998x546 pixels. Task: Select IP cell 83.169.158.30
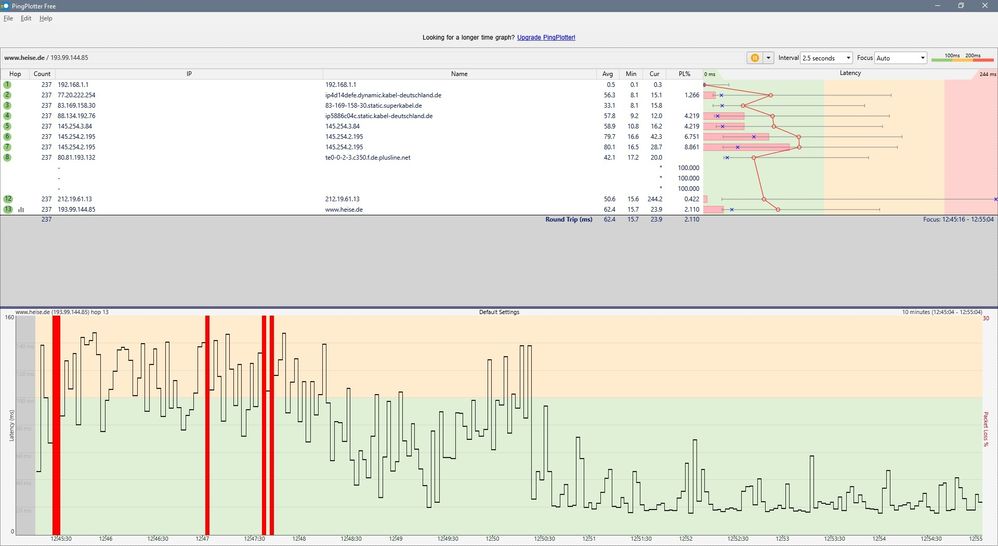[76, 106]
